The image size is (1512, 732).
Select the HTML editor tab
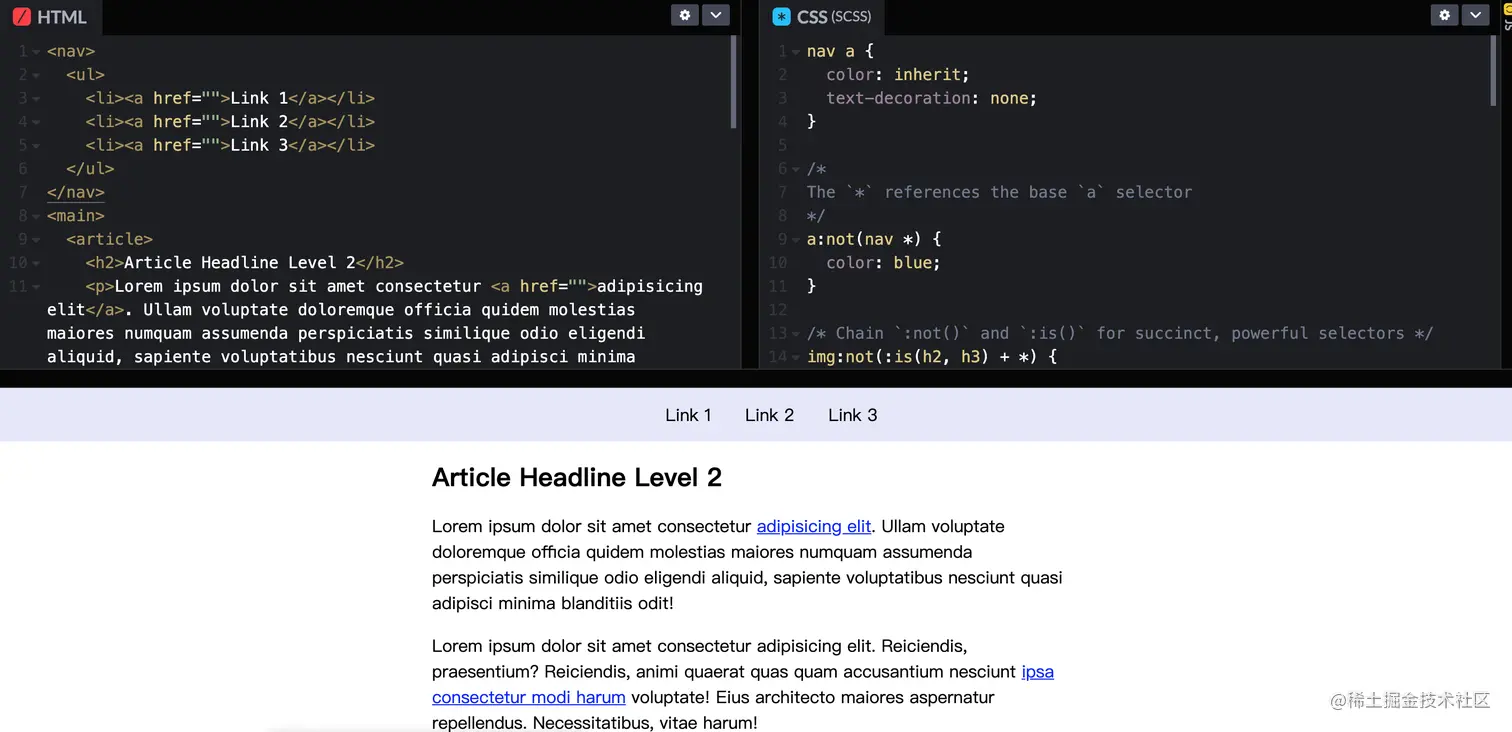pyautogui.click(x=50, y=17)
